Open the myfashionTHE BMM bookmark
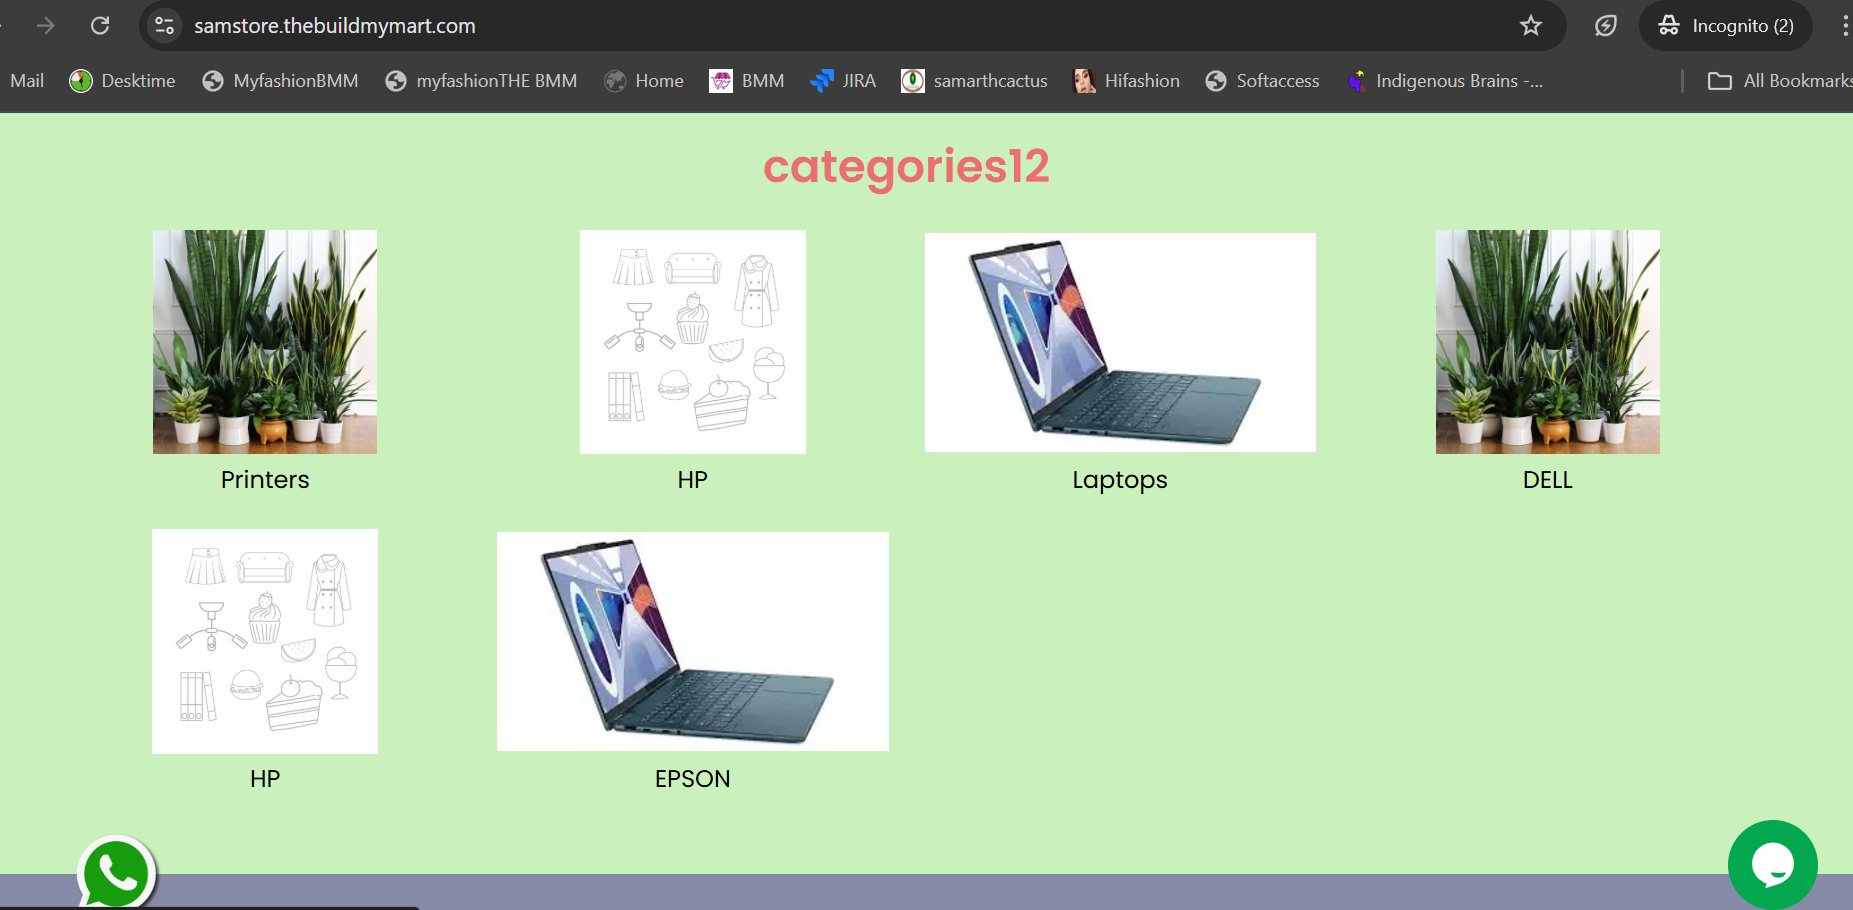The height and width of the screenshot is (910, 1853). (481, 81)
